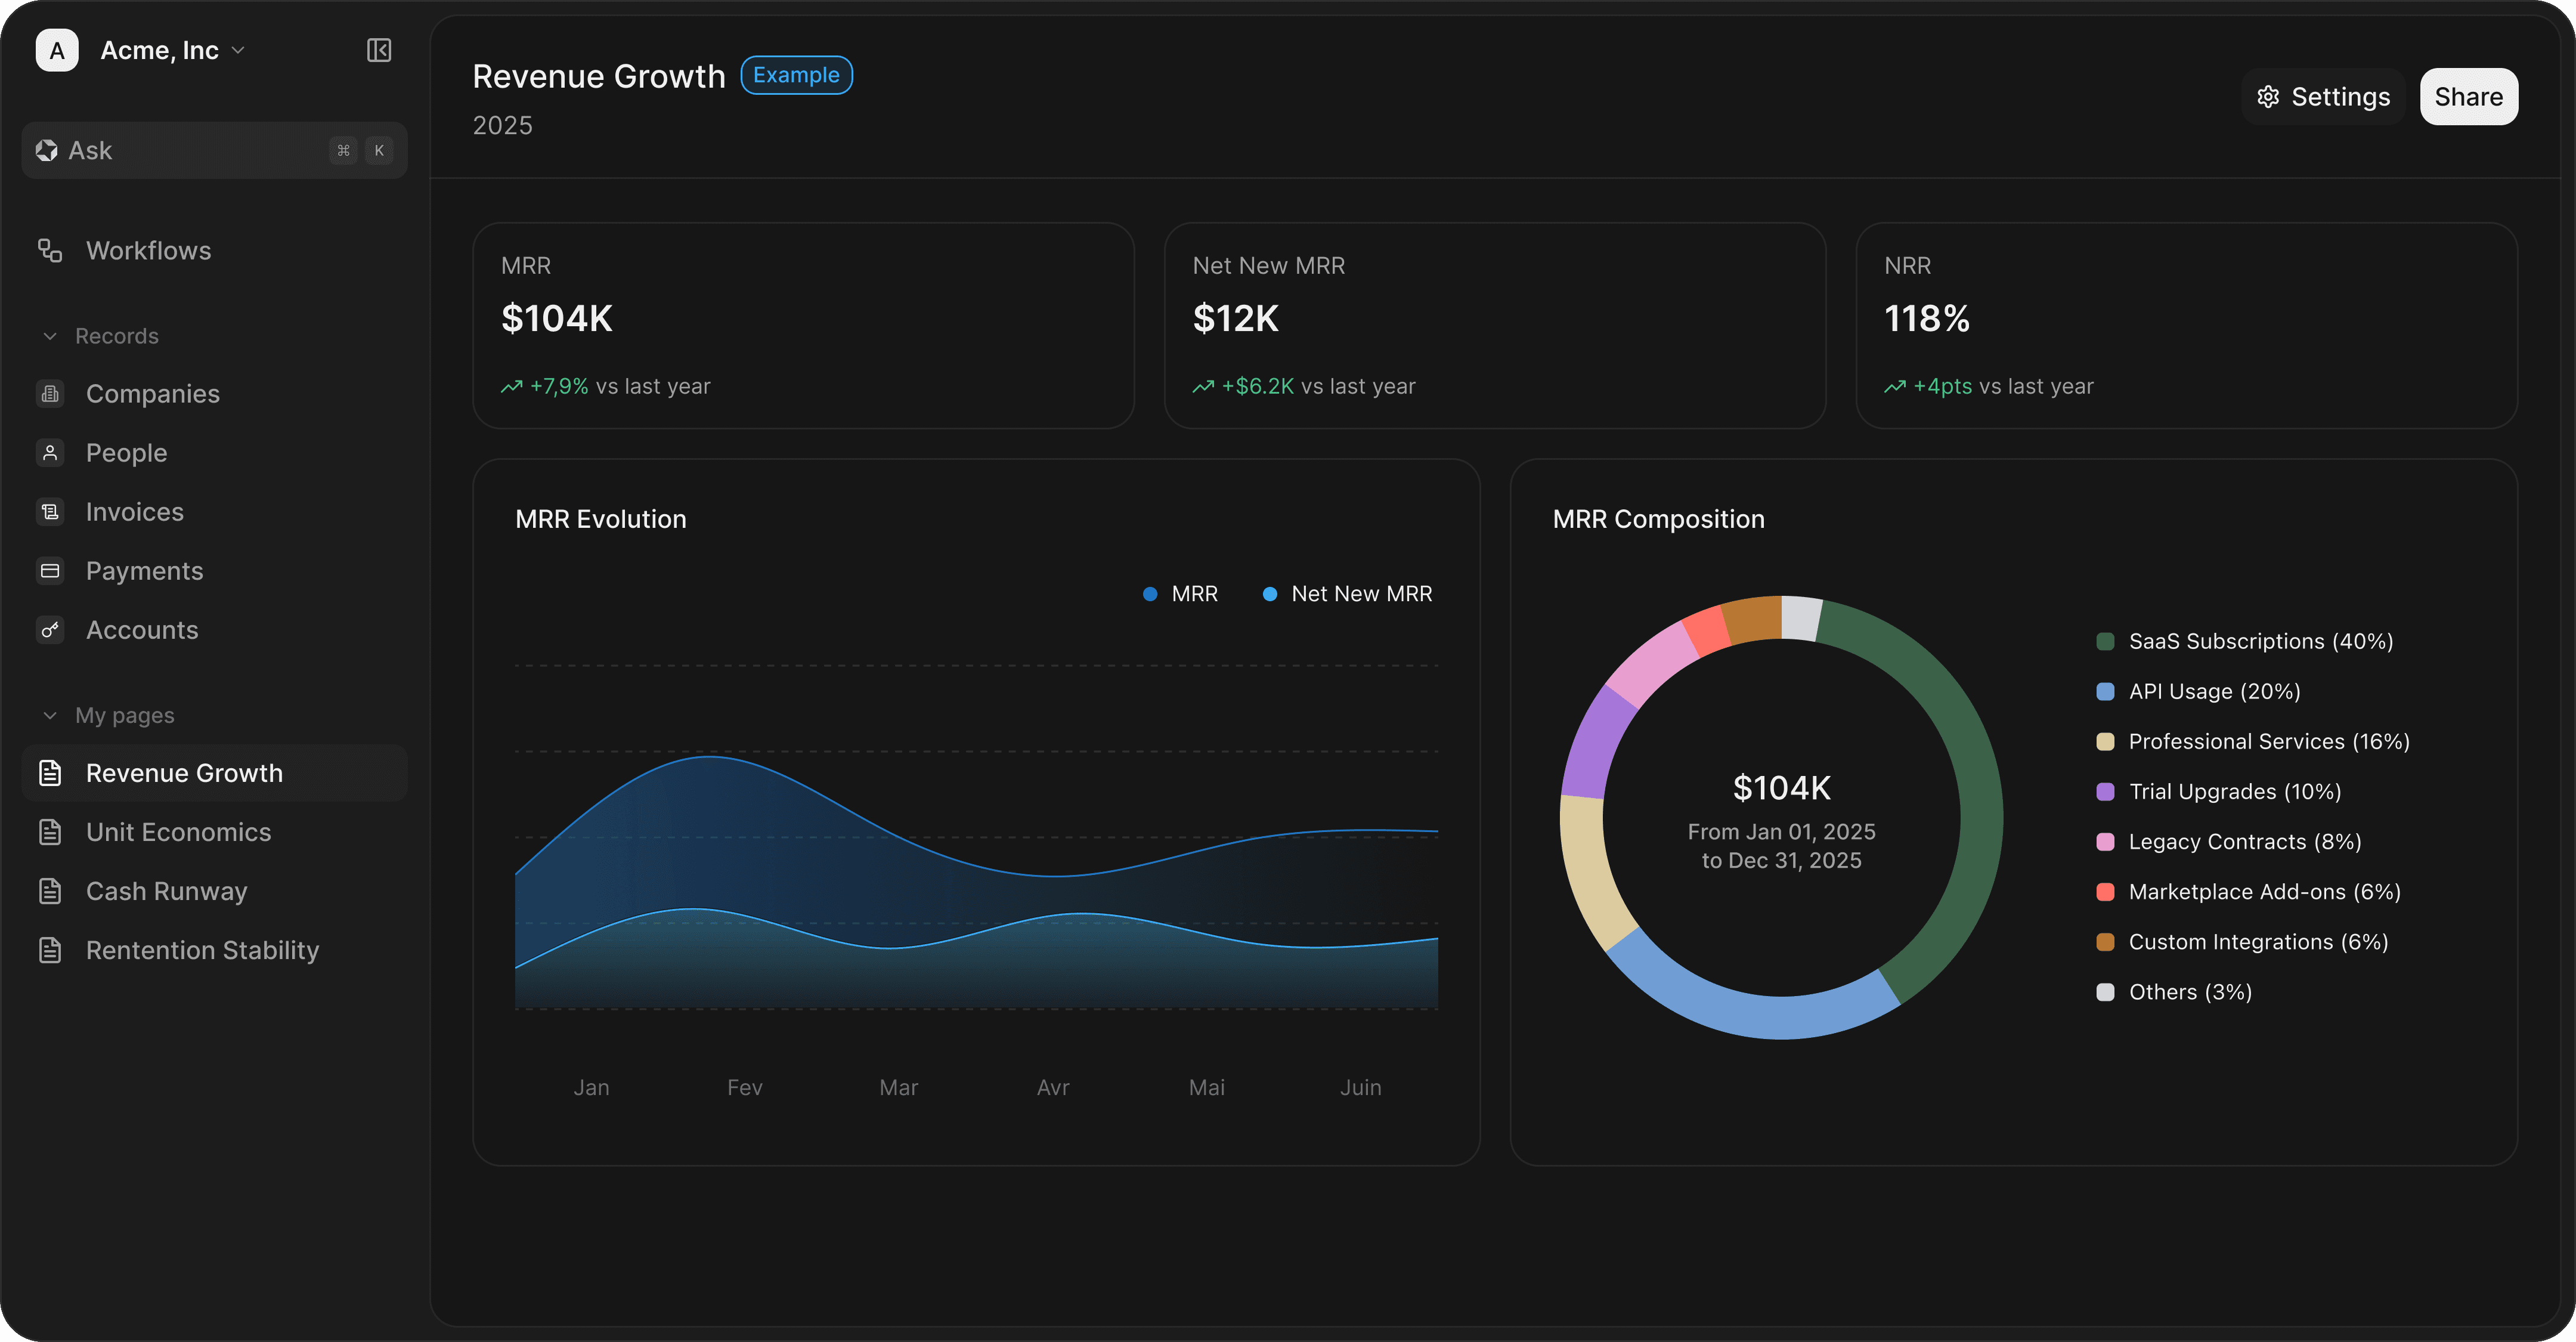Open the Cash Runway page
This screenshot has width=2576, height=1342.
pyautogui.click(x=166, y=891)
